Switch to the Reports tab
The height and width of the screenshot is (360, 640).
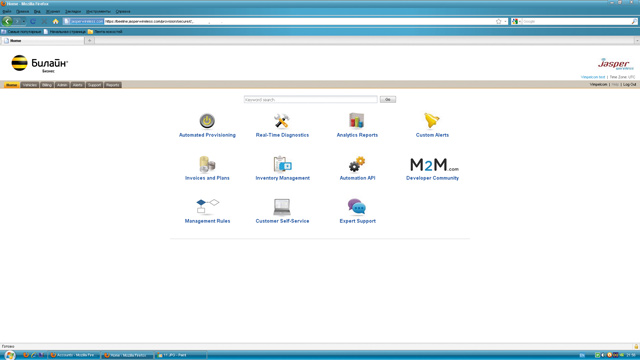coord(112,85)
